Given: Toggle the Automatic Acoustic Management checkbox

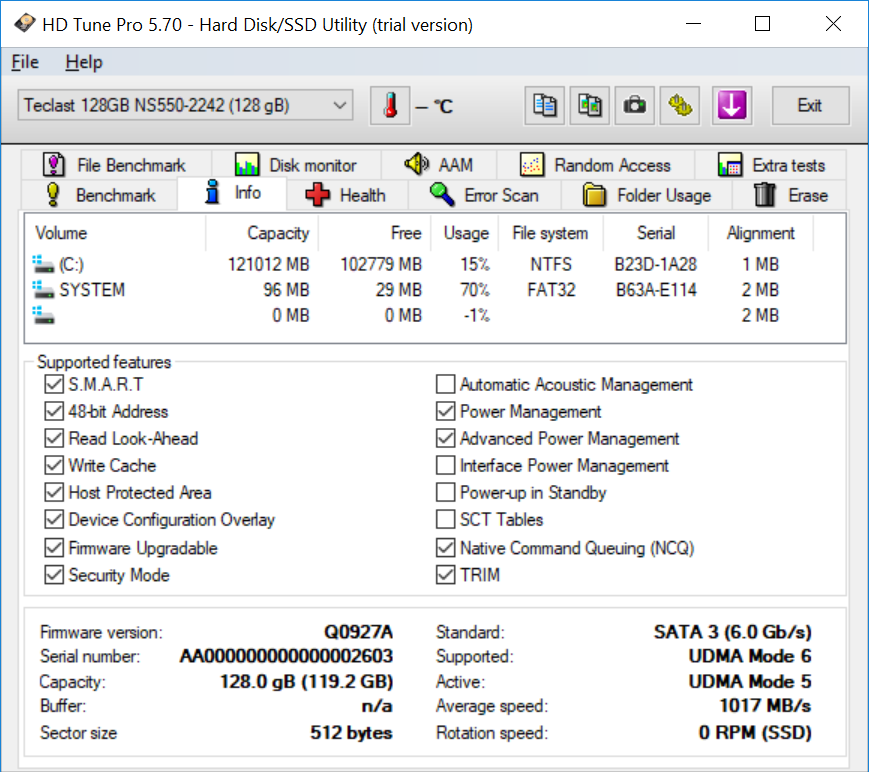Looking at the screenshot, I should point(446,384).
